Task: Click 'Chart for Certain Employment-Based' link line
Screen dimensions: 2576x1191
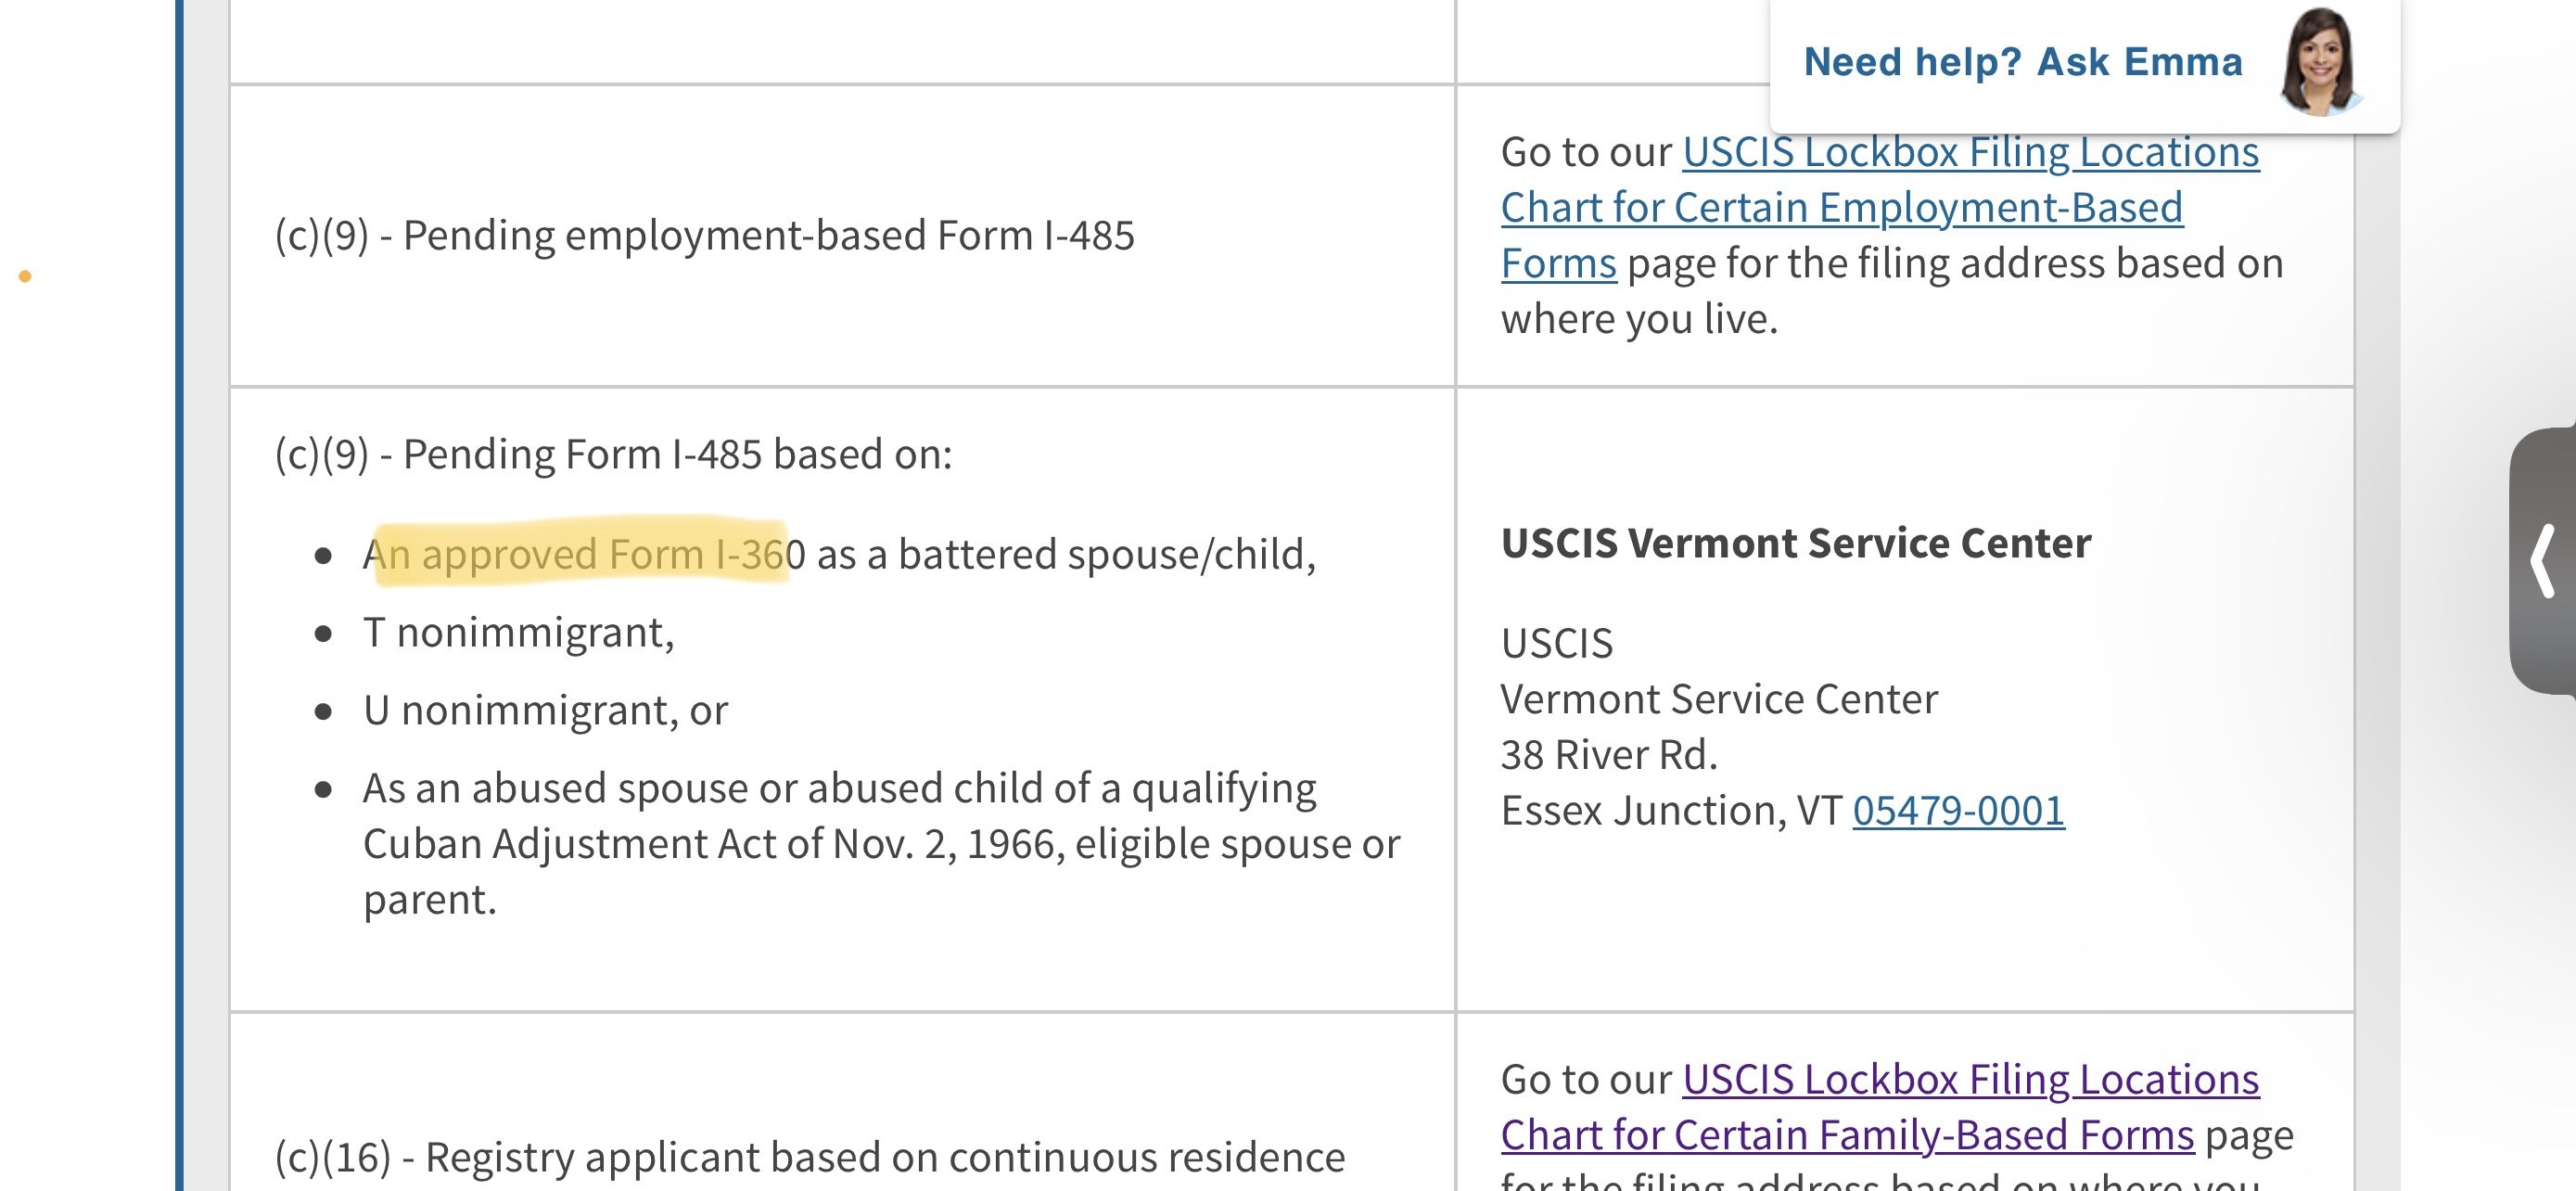Action: pyautogui.click(x=1841, y=208)
